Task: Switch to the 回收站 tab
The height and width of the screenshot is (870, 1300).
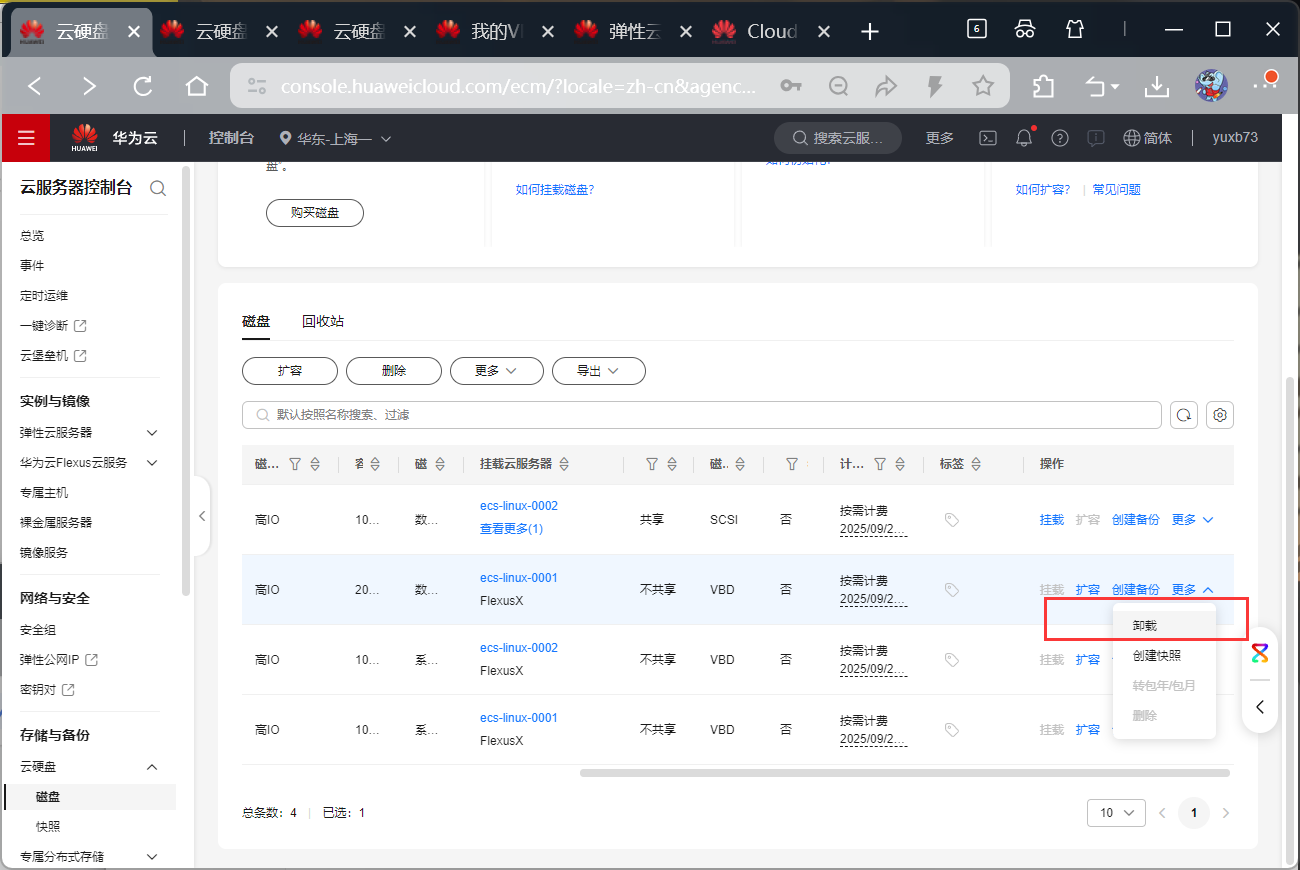Action: [x=323, y=322]
